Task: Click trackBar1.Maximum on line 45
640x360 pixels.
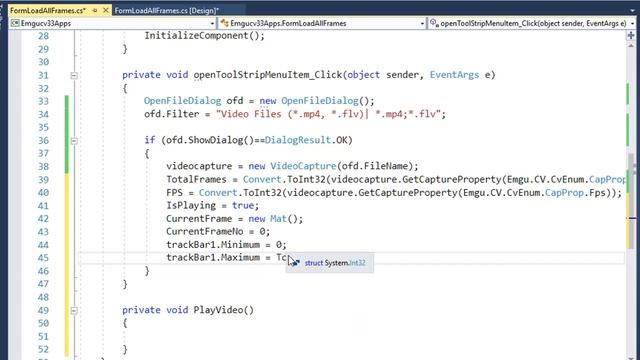Action: [213, 258]
